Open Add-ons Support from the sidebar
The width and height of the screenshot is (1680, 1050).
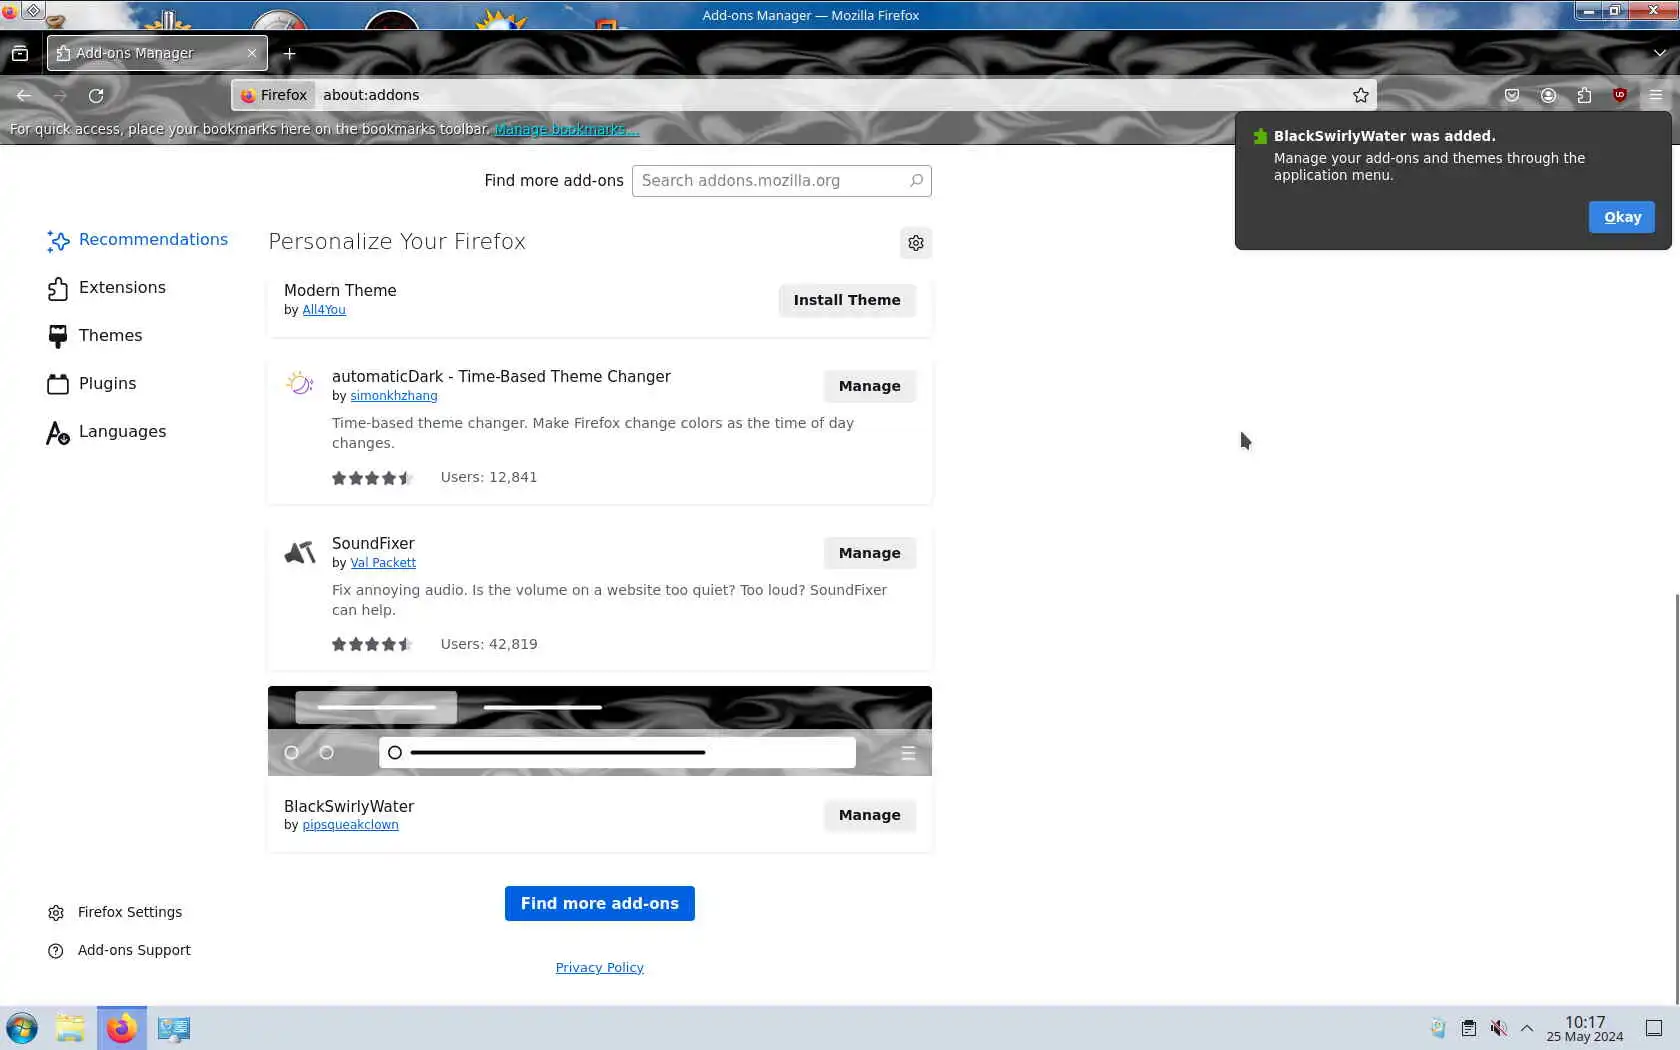click(x=119, y=950)
